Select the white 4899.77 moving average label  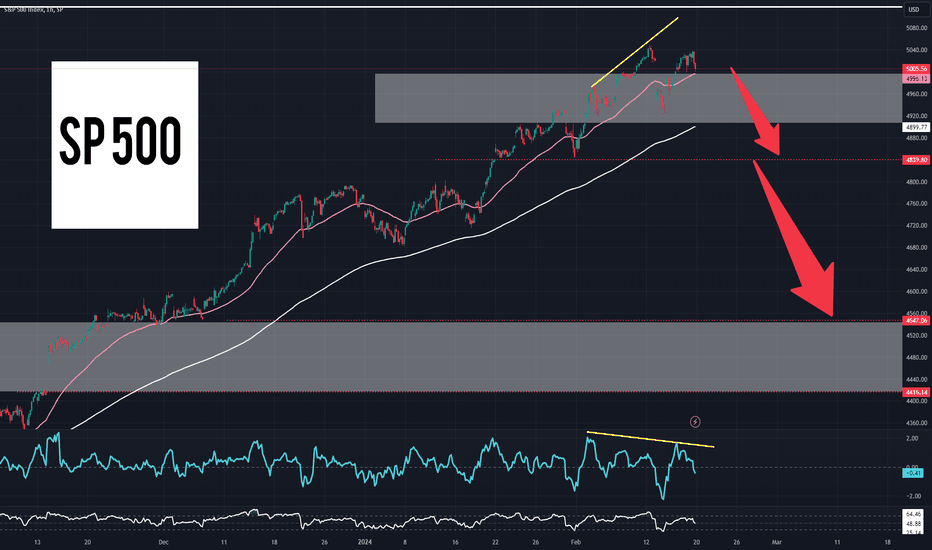[916, 127]
